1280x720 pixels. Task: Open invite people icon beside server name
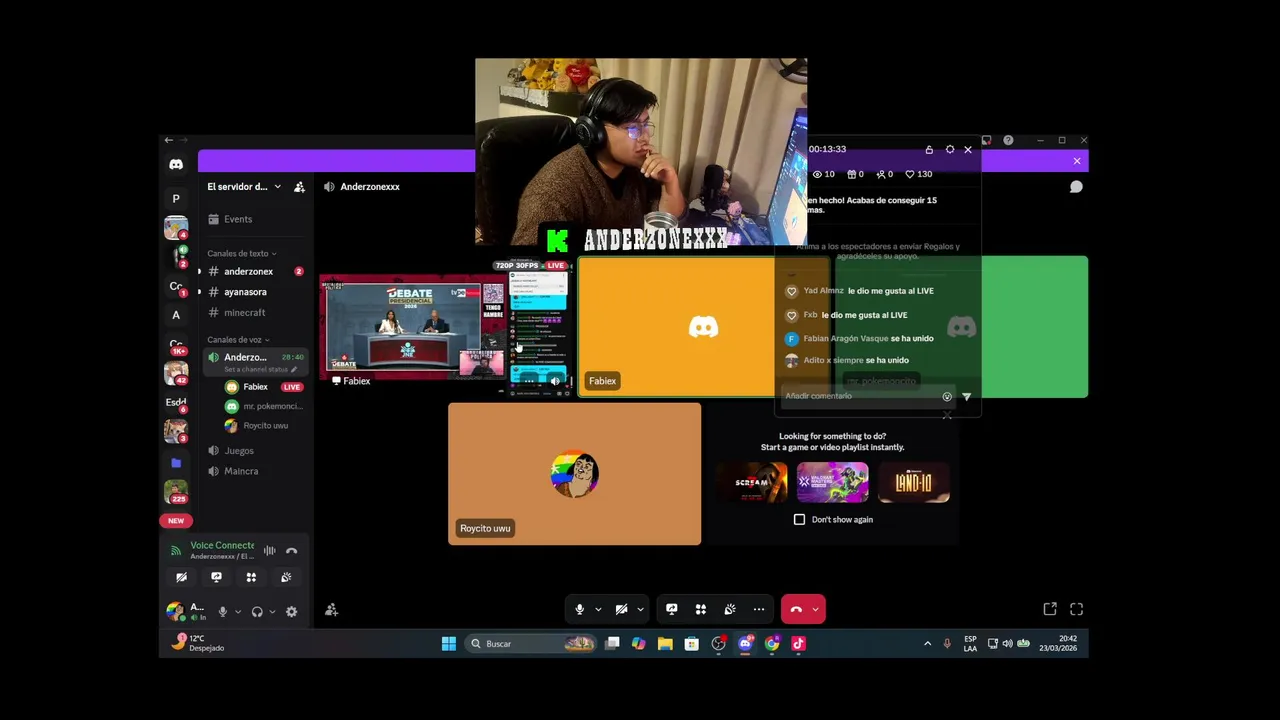tap(299, 187)
